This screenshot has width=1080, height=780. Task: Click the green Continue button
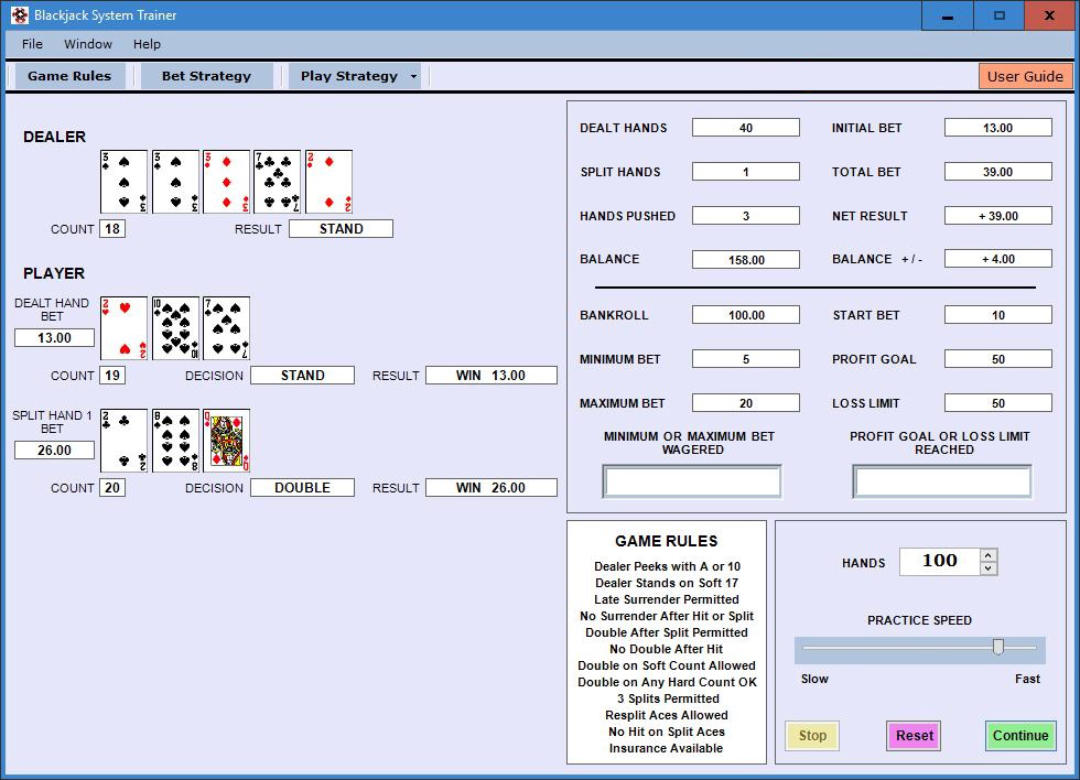pos(1020,735)
